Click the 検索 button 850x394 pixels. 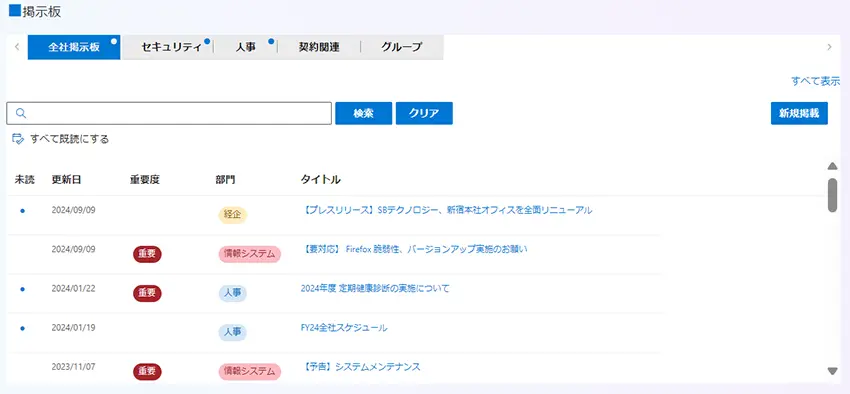[364, 113]
